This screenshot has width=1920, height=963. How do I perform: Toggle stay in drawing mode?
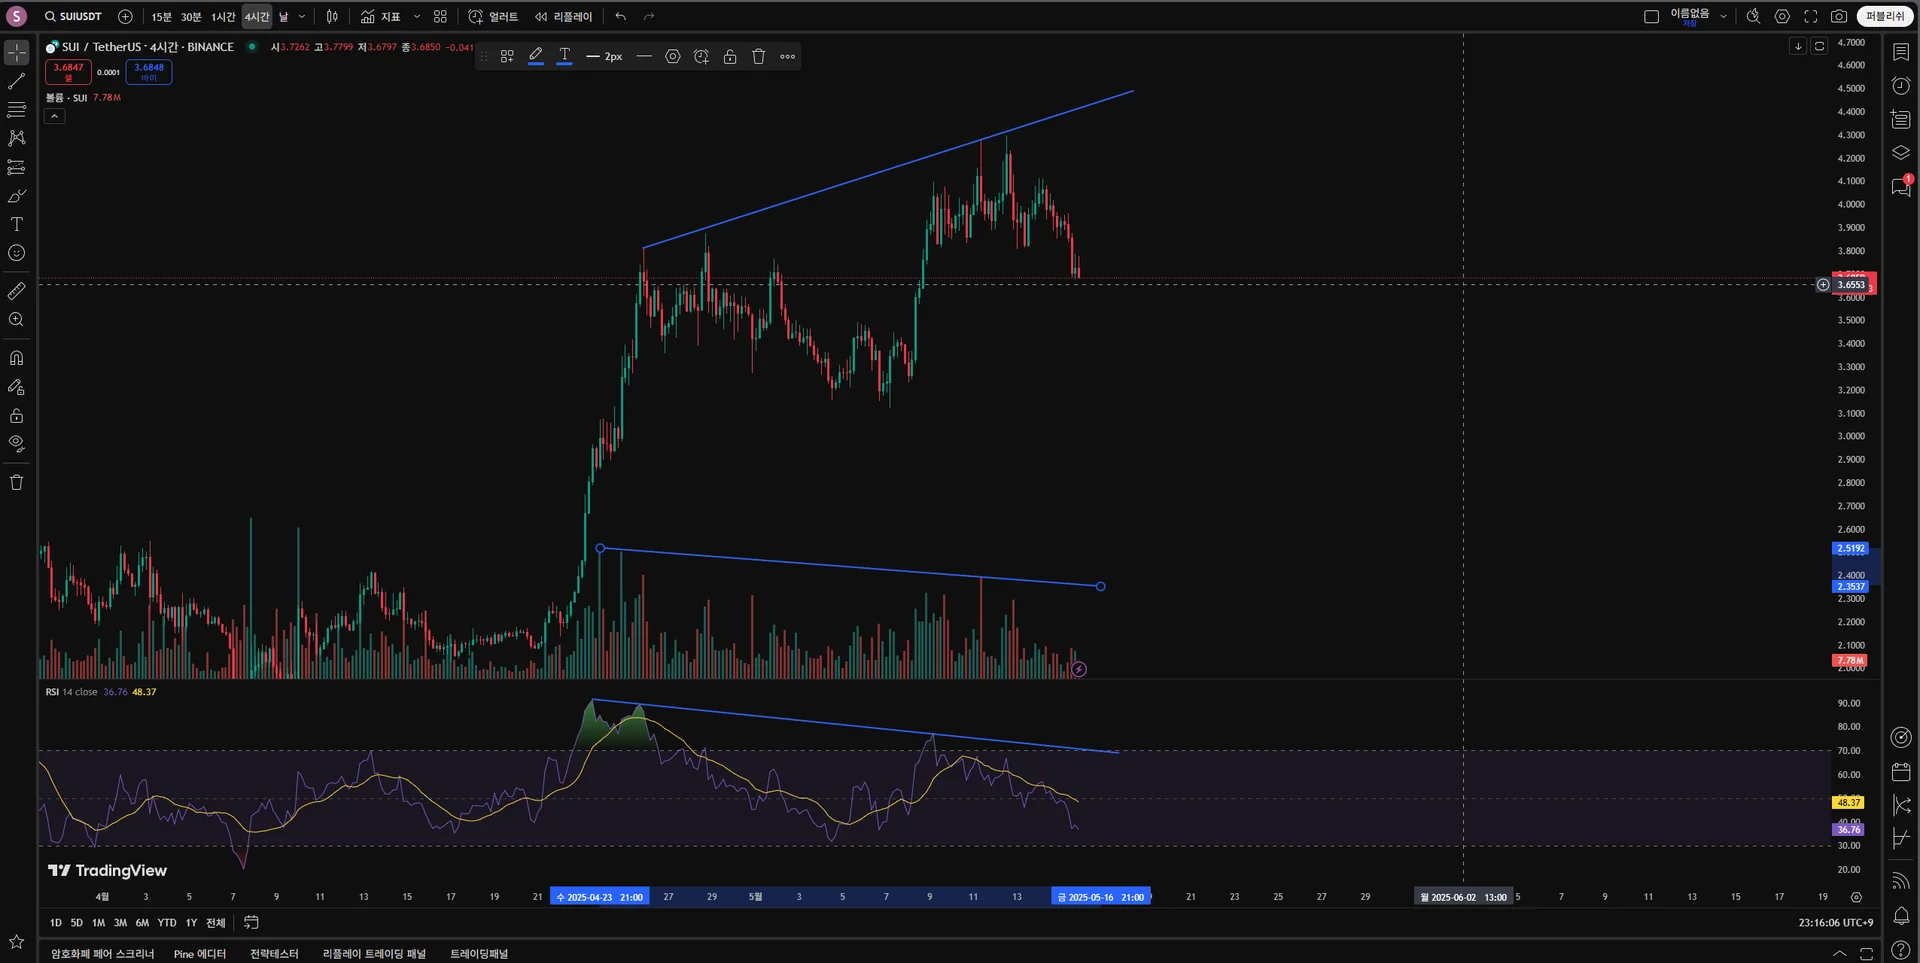coord(17,387)
